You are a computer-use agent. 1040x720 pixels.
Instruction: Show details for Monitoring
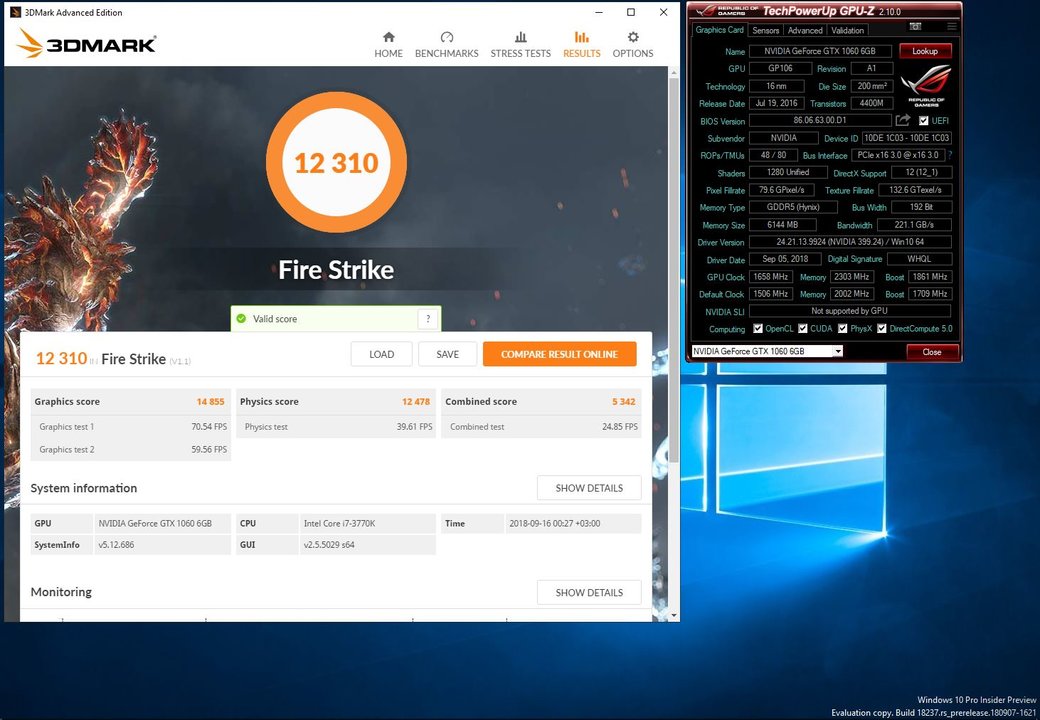589,593
